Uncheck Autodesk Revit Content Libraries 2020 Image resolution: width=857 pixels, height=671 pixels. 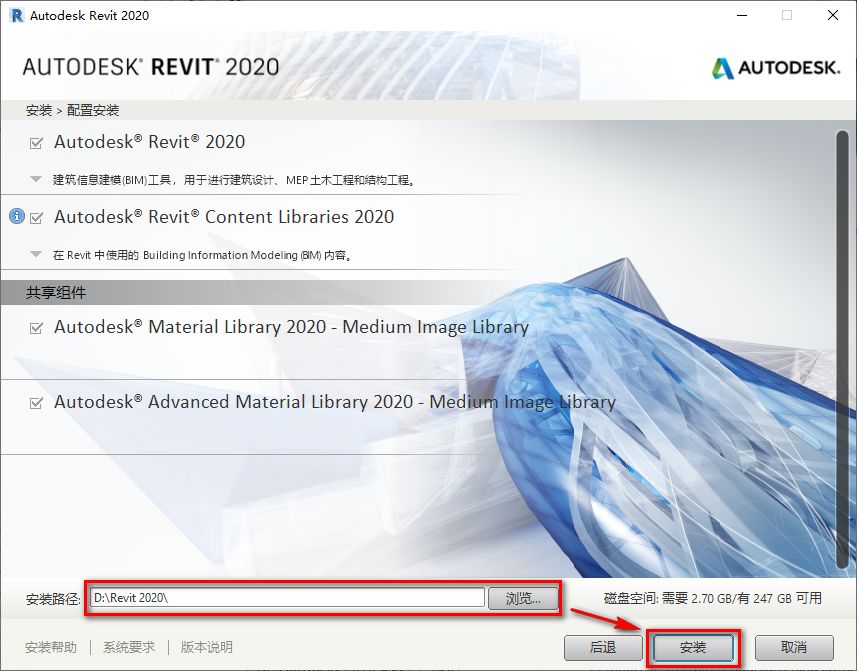point(35,216)
